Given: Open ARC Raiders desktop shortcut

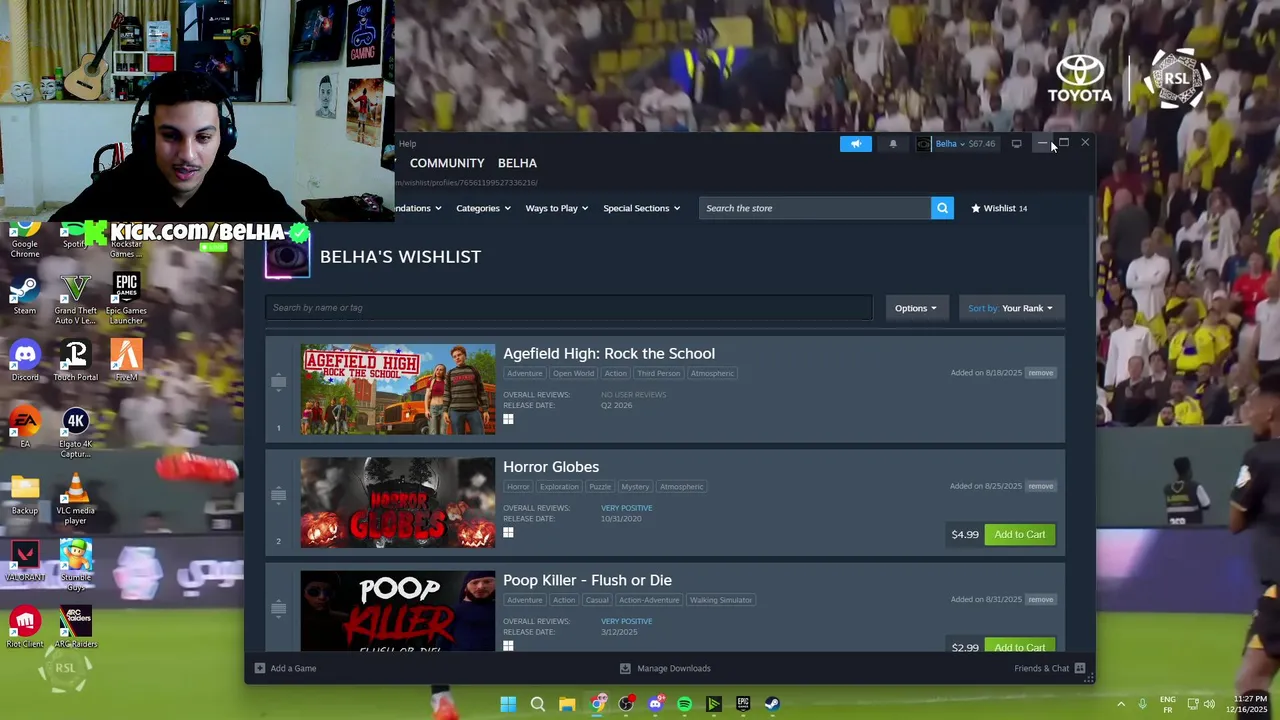Looking at the screenshot, I should 76,628.
